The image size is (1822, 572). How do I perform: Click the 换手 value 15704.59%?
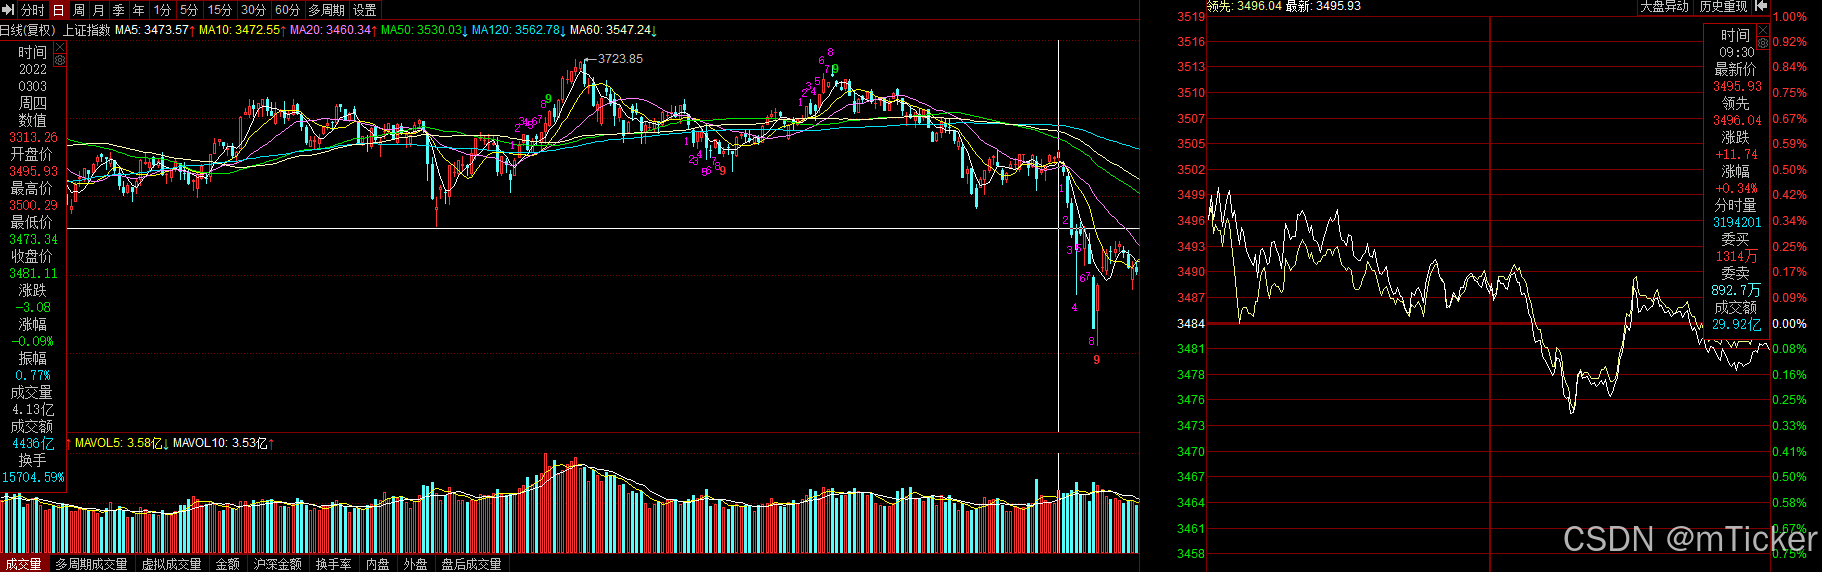tap(33, 477)
